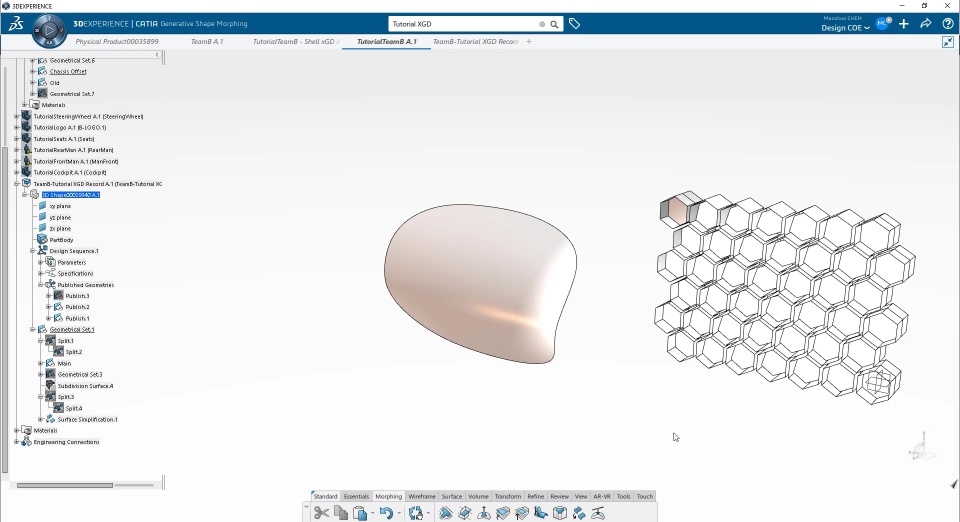Open the Paste dropdown arrow

click(372, 513)
